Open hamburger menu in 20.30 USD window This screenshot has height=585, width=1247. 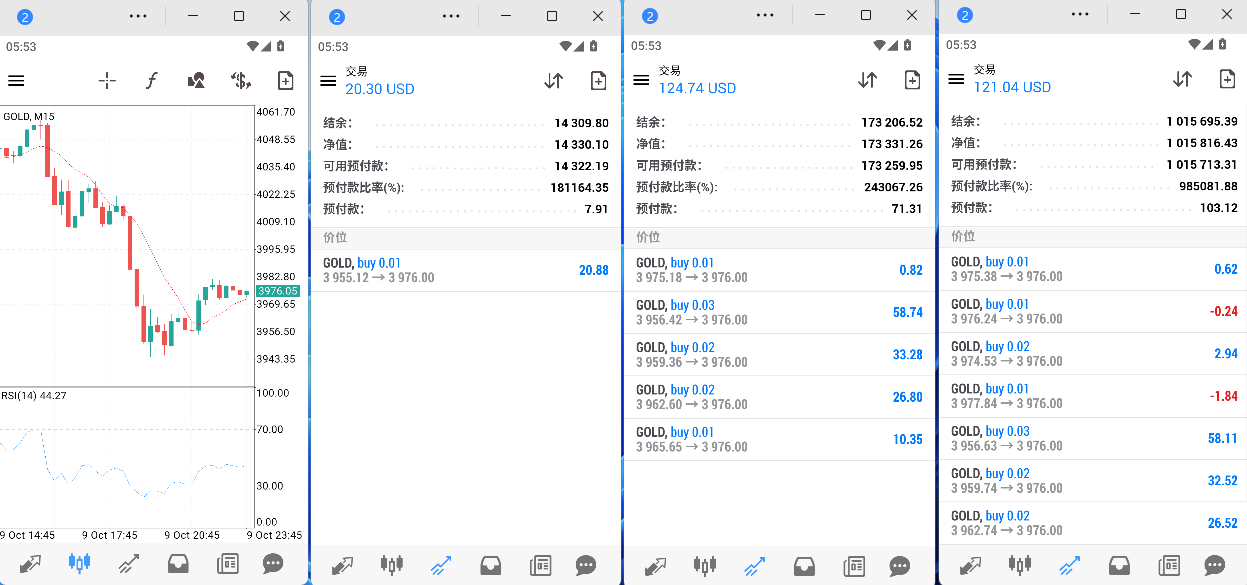328,81
